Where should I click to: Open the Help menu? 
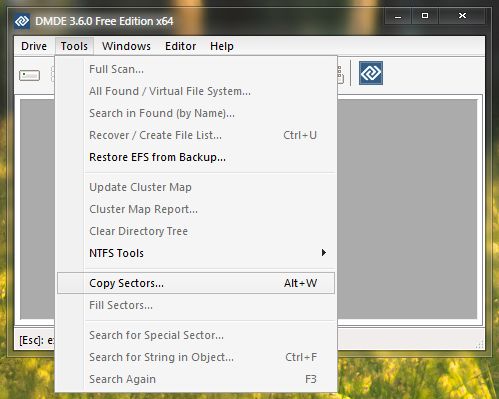tap(222, 46)
